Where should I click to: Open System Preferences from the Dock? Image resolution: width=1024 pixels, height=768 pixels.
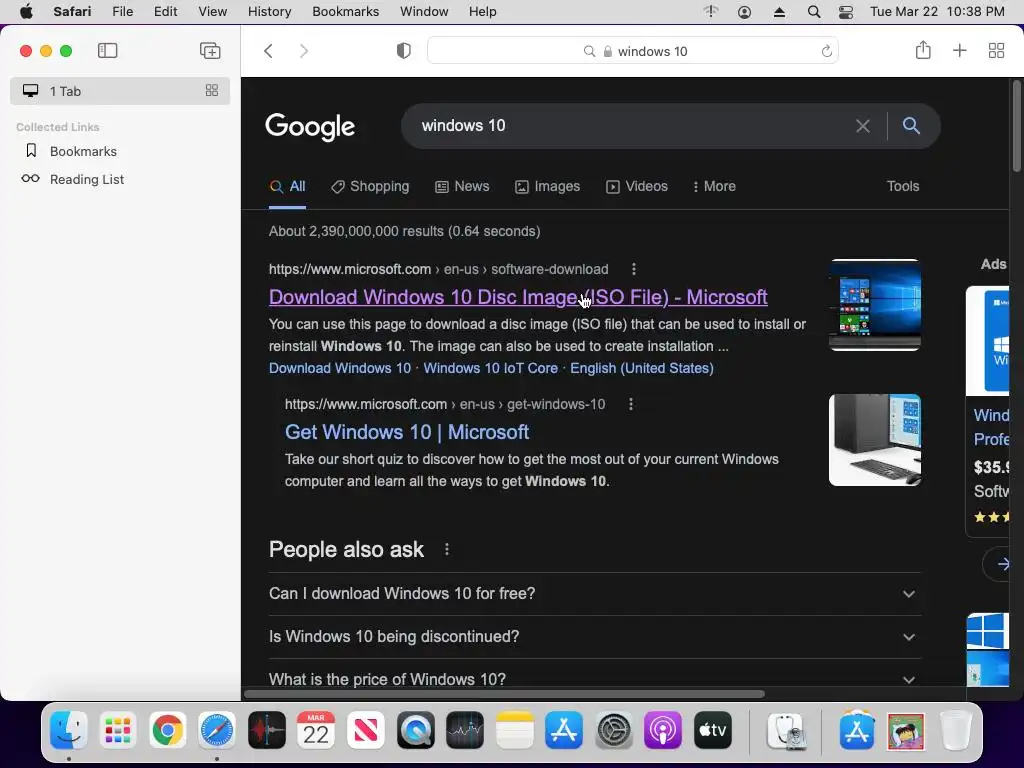coord(613,730)
